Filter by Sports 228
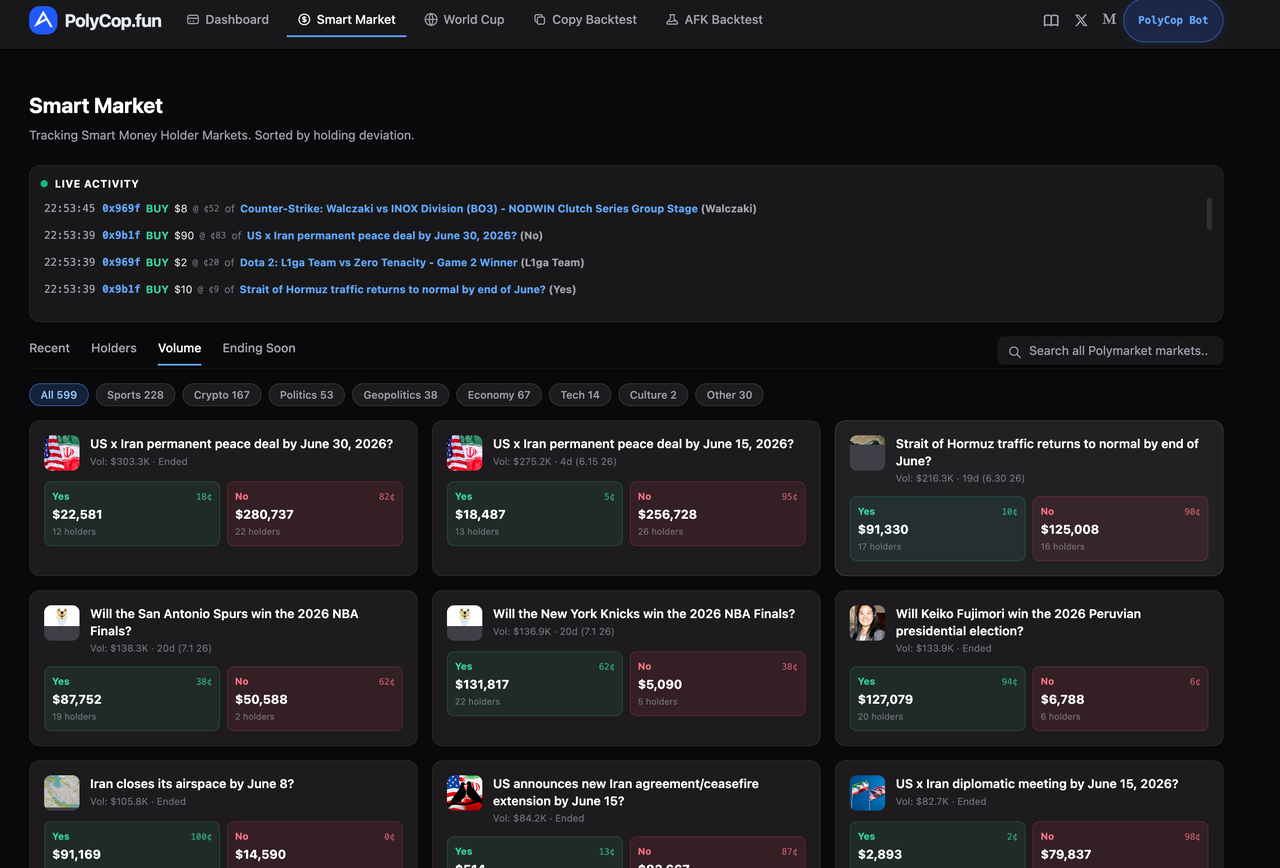Image resolution: width=1280 pixels, height=868 pixels. 135,395
